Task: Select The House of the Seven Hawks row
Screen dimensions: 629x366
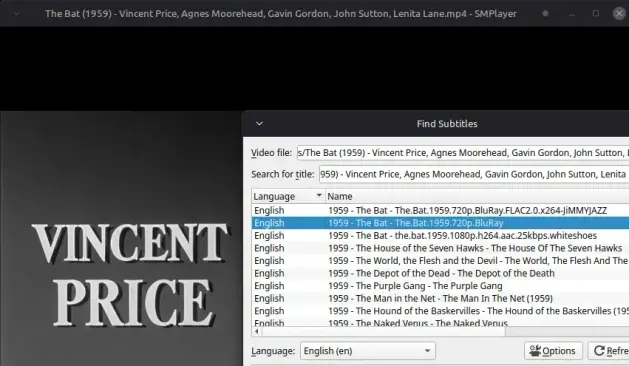Action: (x=440, y=248)
